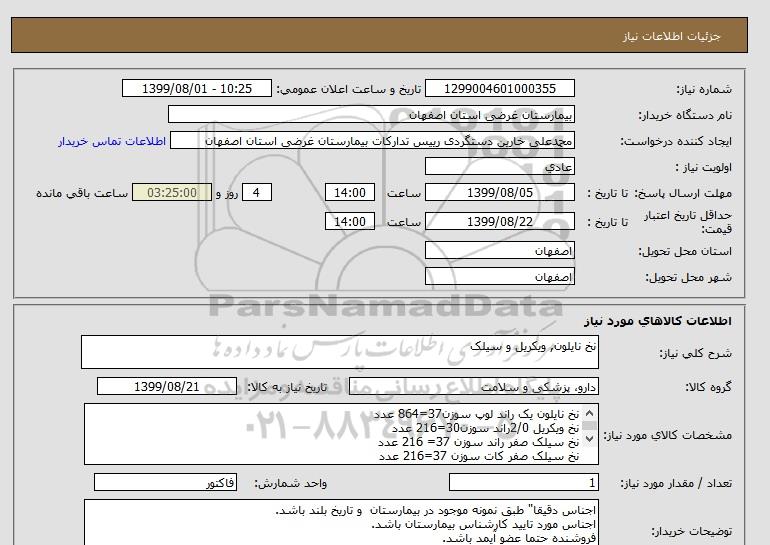Image resolution: width=770 pixels, height=545 pixels.
Task: Click the line نخ سیلک صفر کات سوزن 37
Action: [479, 457]
